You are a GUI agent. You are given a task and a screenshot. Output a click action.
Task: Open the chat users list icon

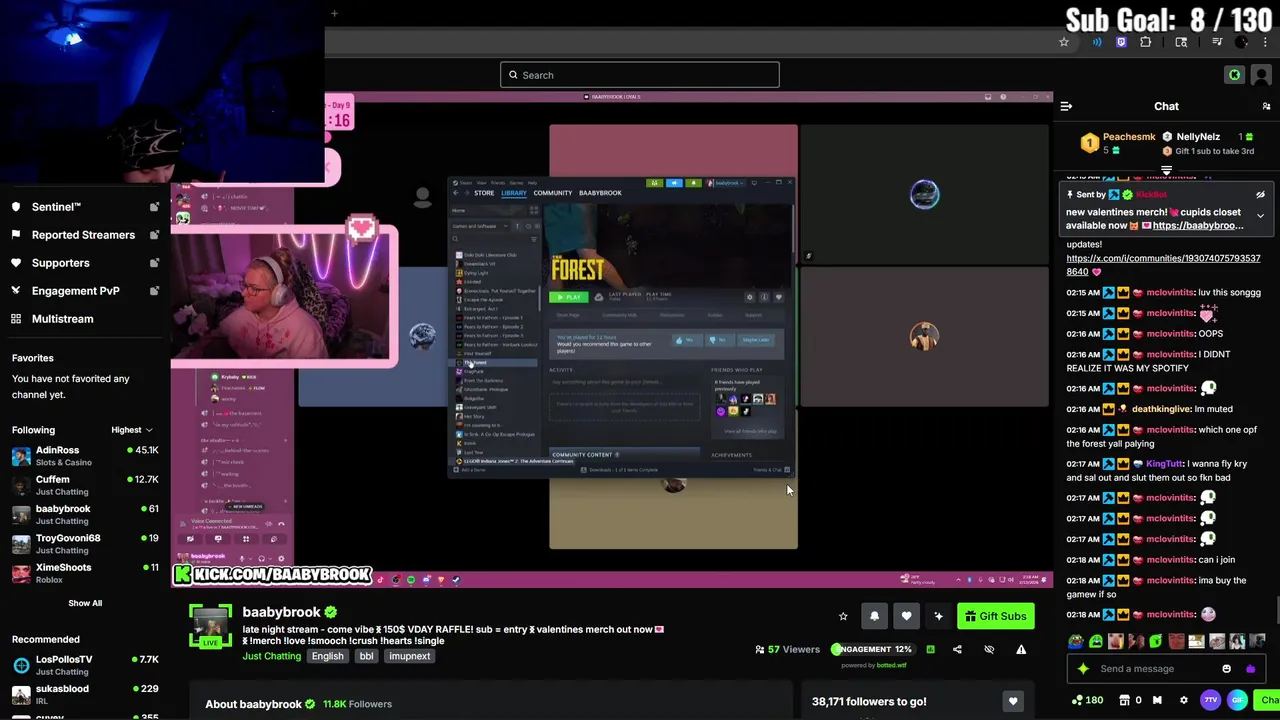coord(1266,106)
